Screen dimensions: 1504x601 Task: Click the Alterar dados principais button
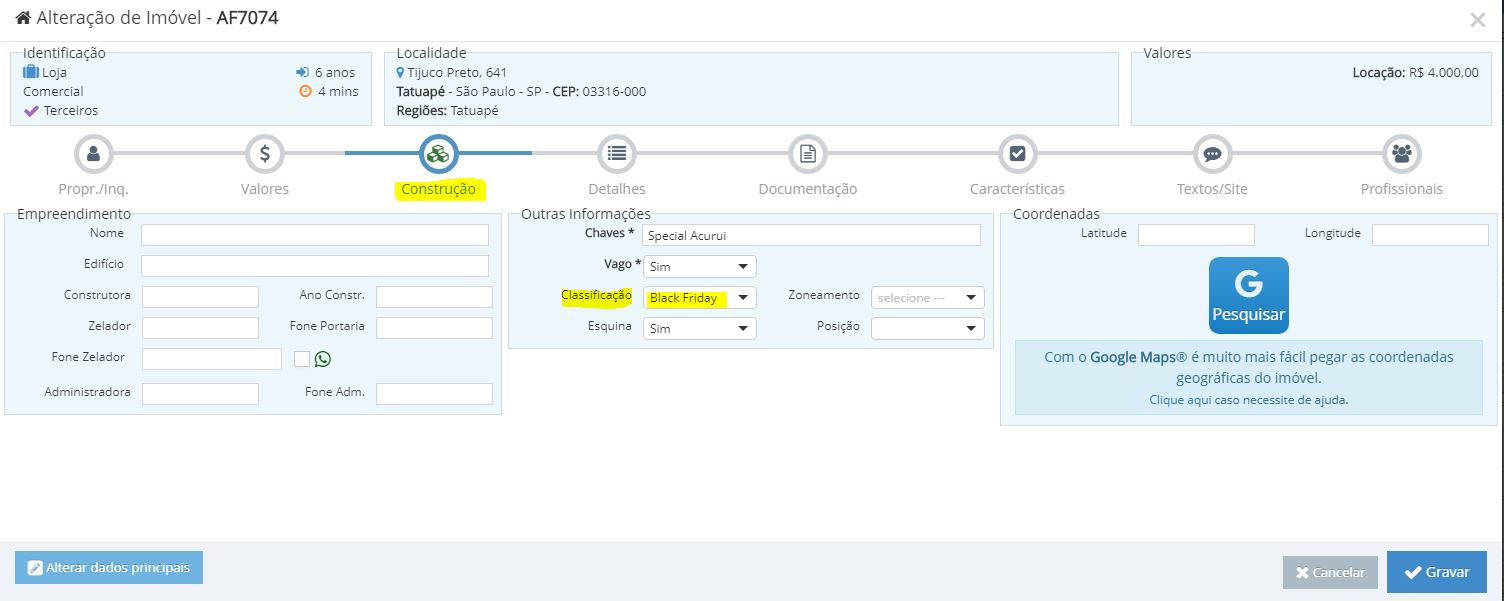click(109, 568)
